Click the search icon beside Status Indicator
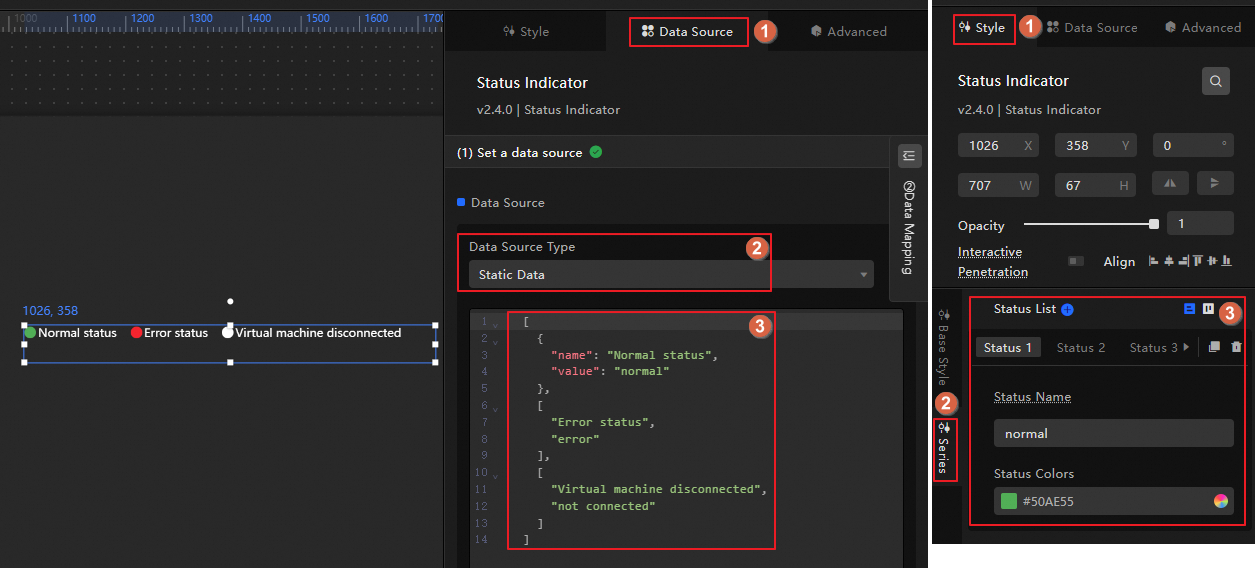 [x=1215, y=82]
